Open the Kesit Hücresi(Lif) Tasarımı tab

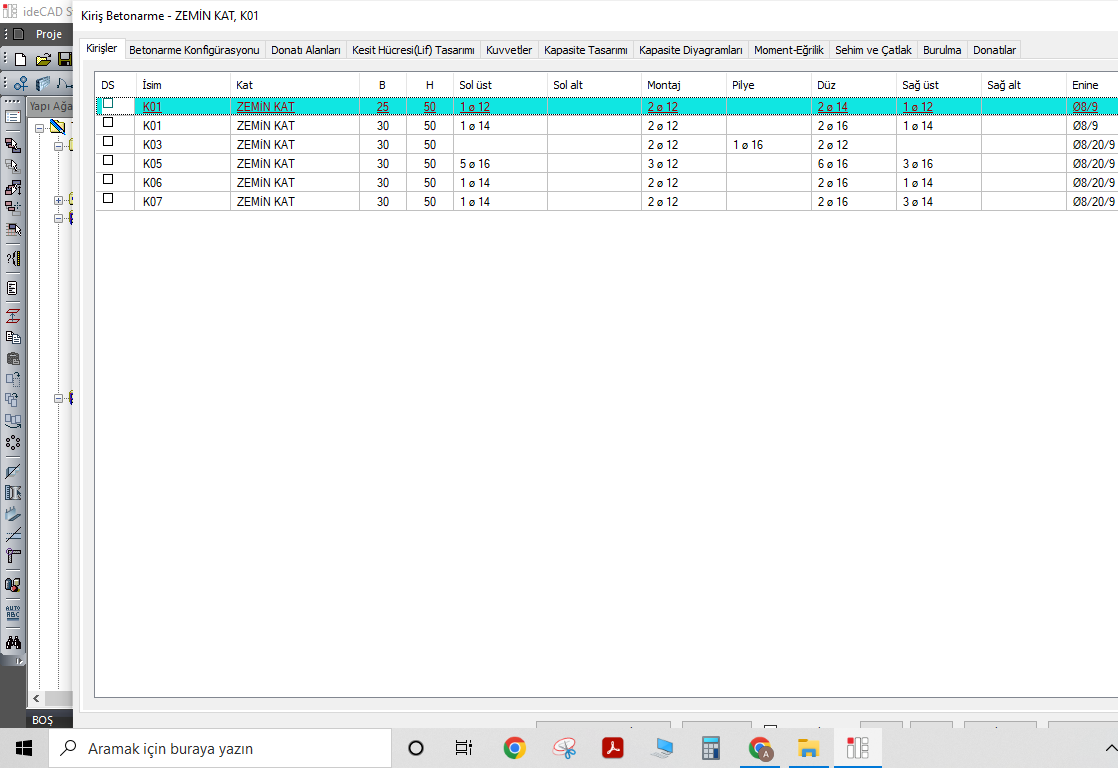(x=413, y=50)
